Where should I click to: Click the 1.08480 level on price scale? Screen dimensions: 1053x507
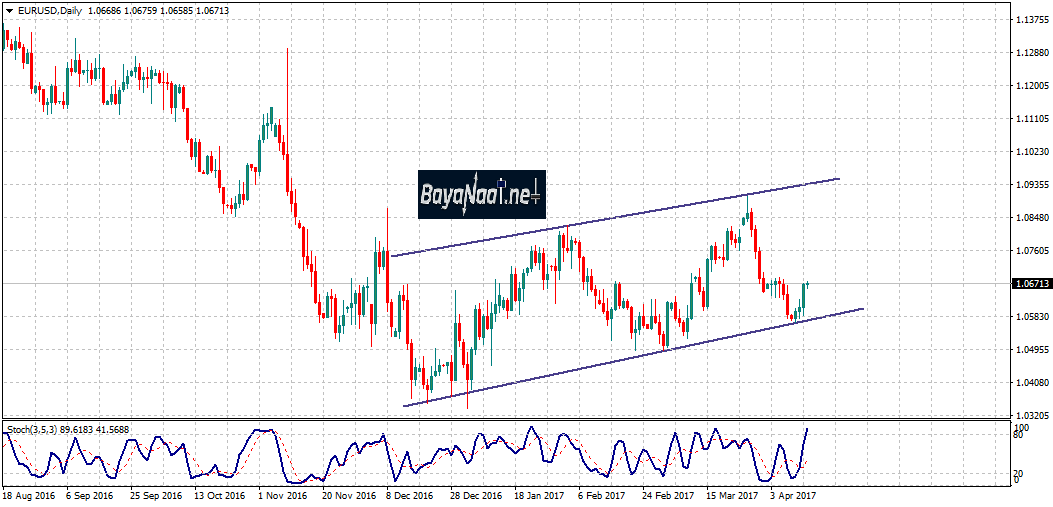tap(1030, 218)
